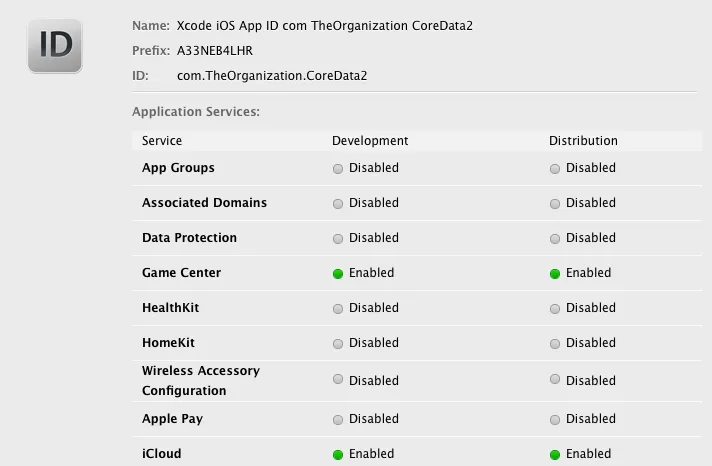Click Game Center Development green indicator
This screenshot has height=466, width=712.
click(338, 274)
